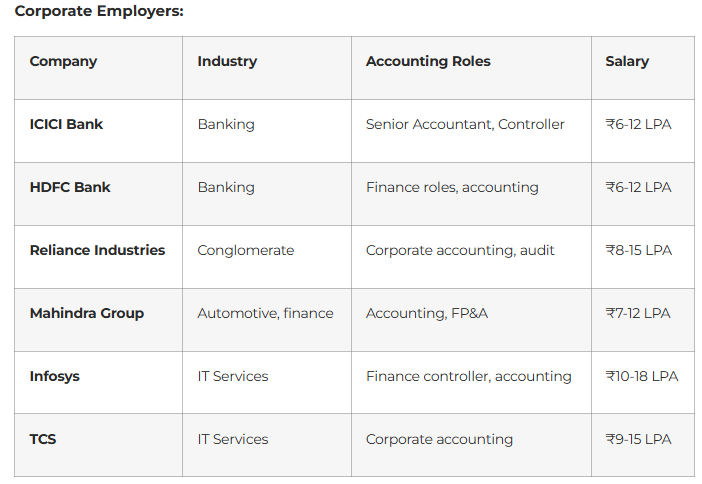Click Senior Accountant, Controller roles cell

(x=465, y=125)
